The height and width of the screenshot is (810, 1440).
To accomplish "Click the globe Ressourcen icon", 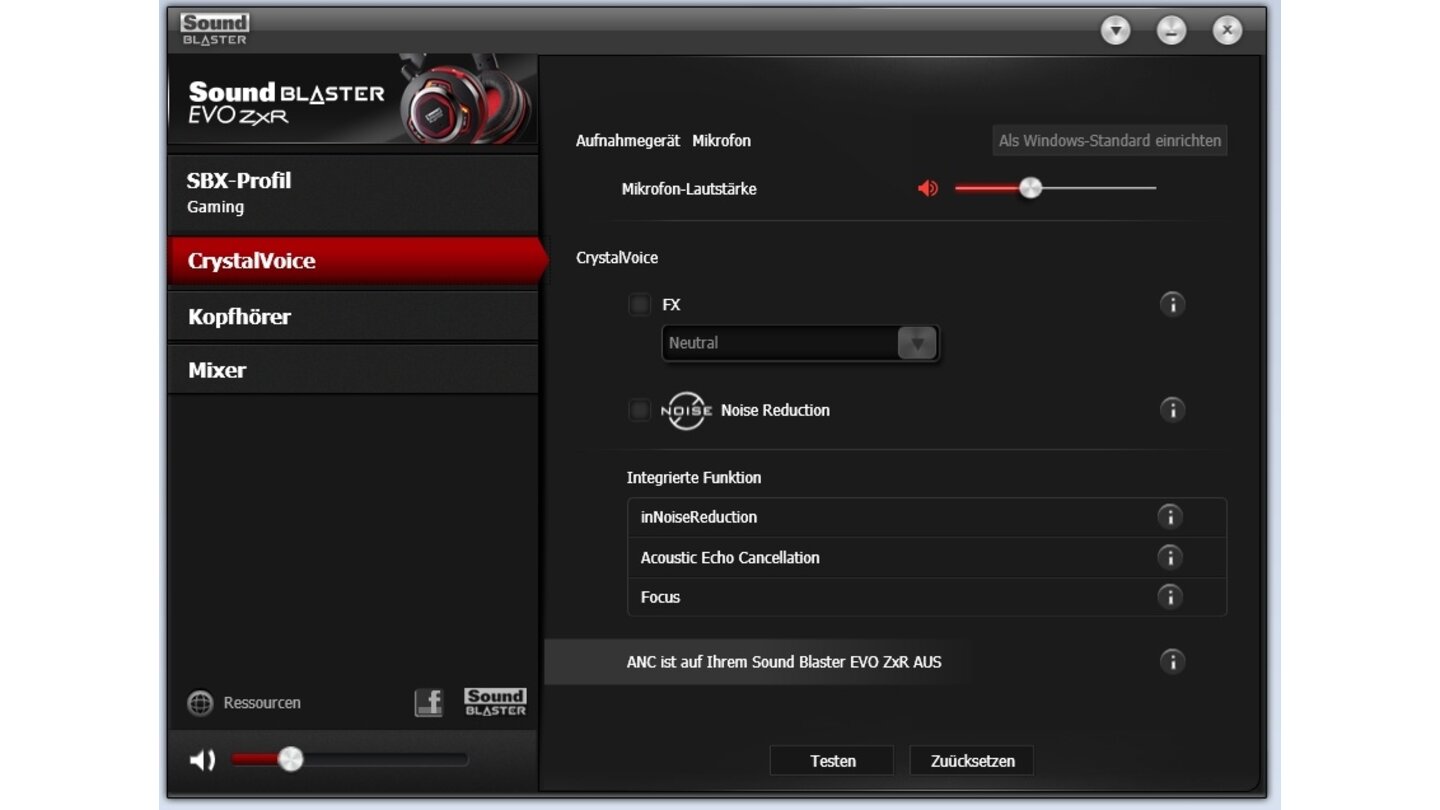I will (x=200, y=703).
